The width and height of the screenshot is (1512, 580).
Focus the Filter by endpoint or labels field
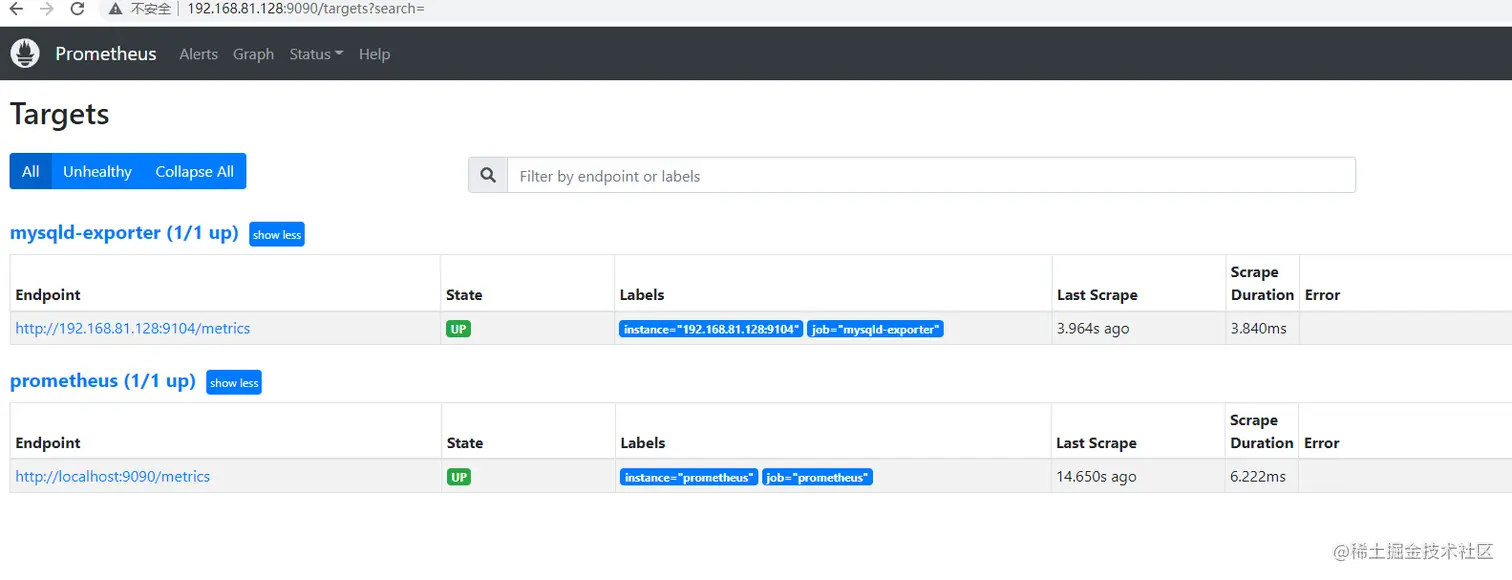pyautogui.click(x=931, y=175)
